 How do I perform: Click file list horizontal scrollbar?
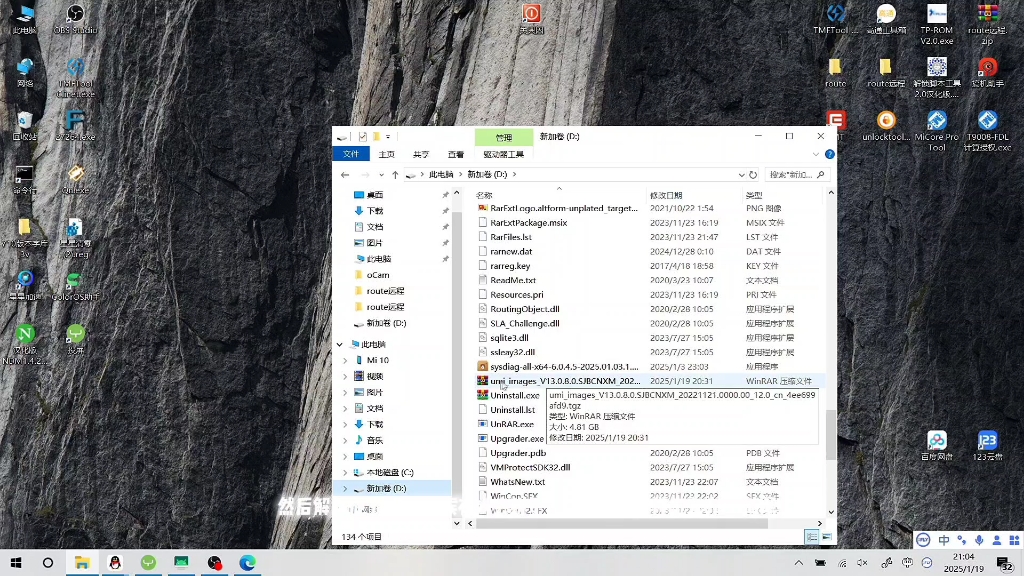click(x=622, y=523)
